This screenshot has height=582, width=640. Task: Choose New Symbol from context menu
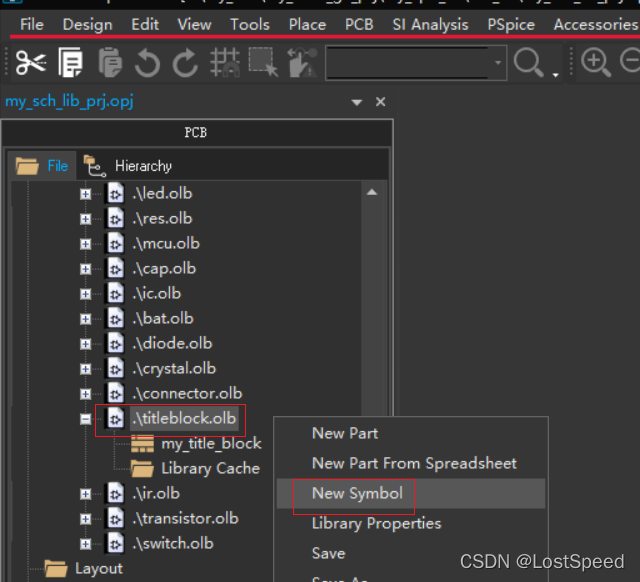(357, 493)
